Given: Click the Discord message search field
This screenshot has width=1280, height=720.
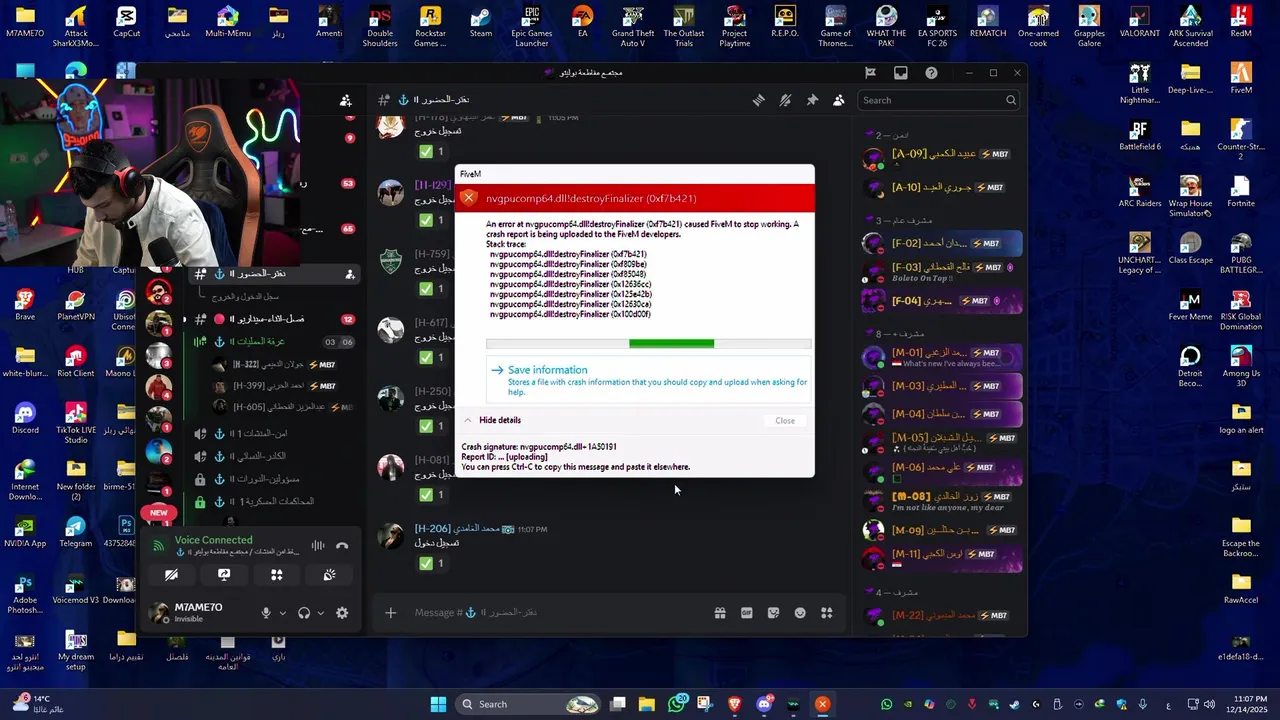Looking at the screenshot, I should [938, 100].
